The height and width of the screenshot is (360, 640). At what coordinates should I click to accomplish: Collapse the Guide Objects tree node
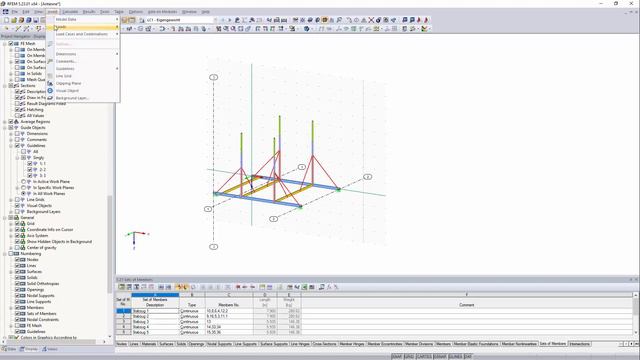pos(5,128)
